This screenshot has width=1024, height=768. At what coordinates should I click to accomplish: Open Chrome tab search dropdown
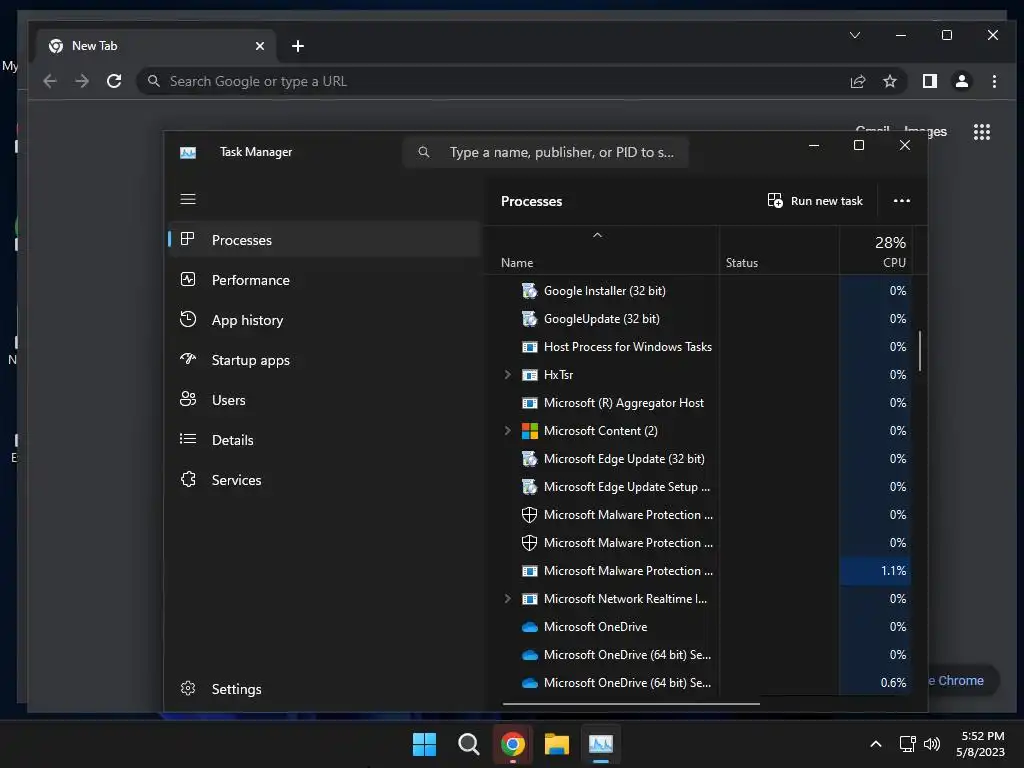tap(854, 35)
